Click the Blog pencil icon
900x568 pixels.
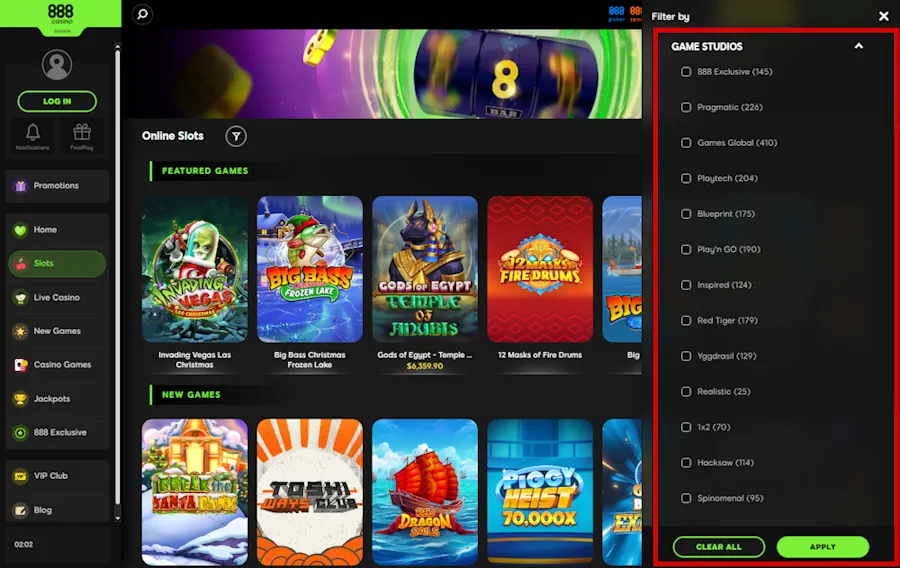pos(21,510)
